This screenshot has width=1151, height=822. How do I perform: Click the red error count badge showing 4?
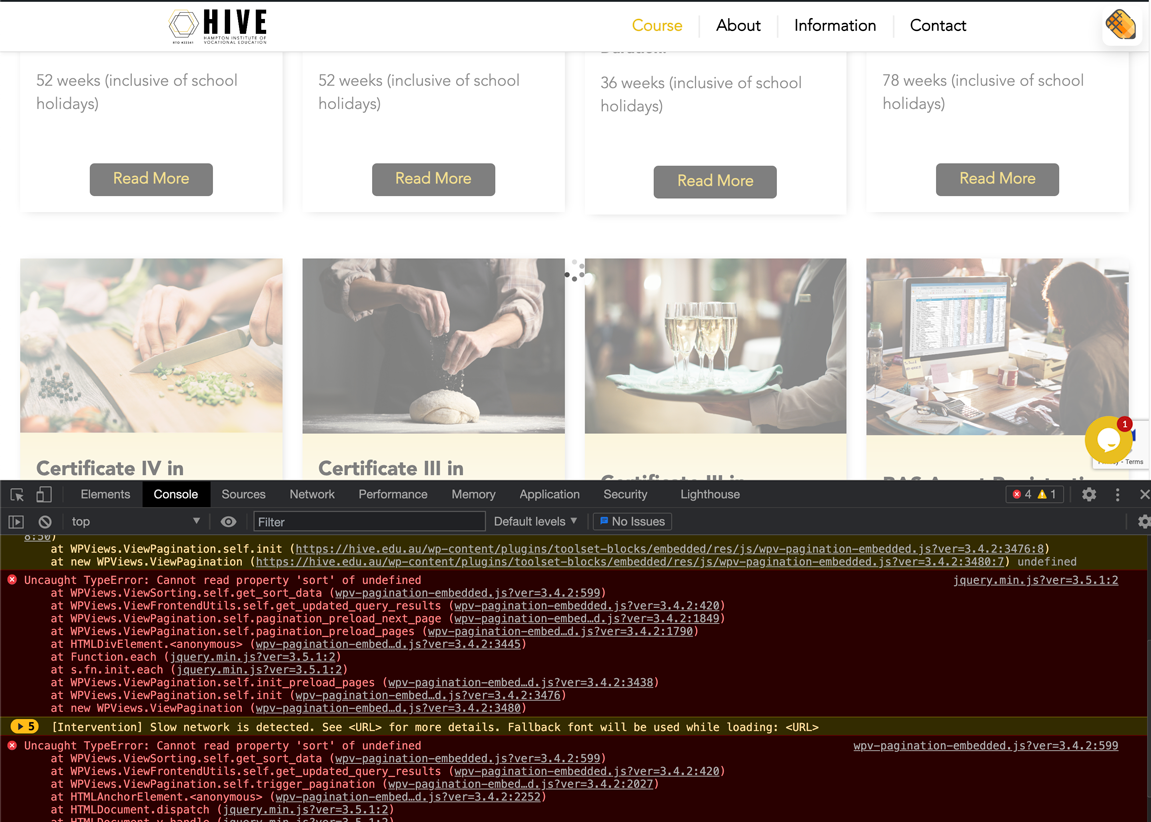click(x=1022, y=495)
